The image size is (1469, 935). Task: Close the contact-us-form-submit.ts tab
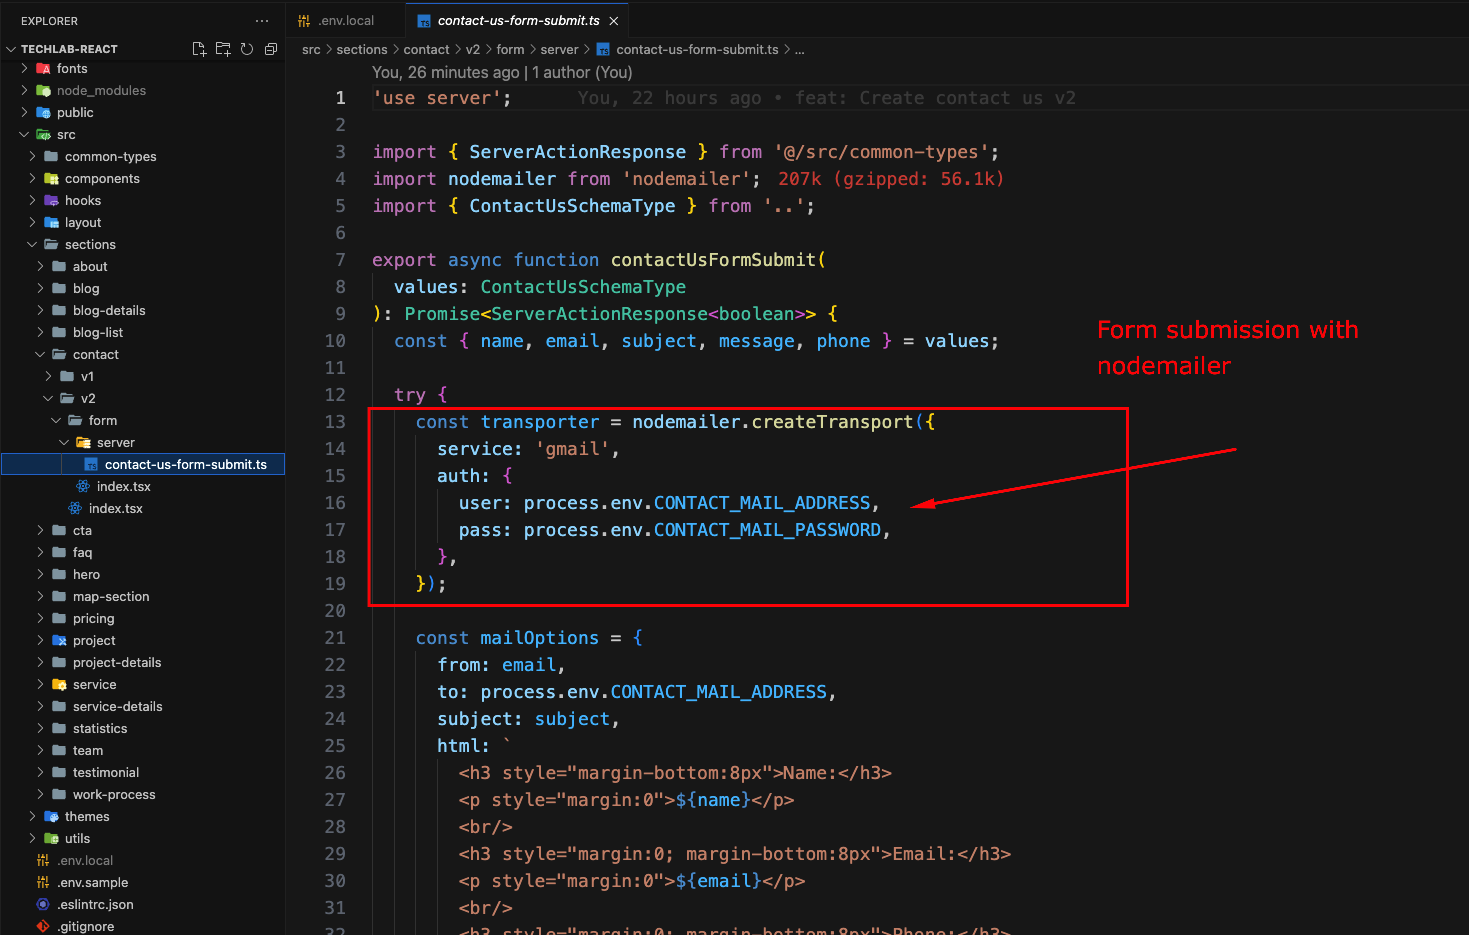pos(614,21)
